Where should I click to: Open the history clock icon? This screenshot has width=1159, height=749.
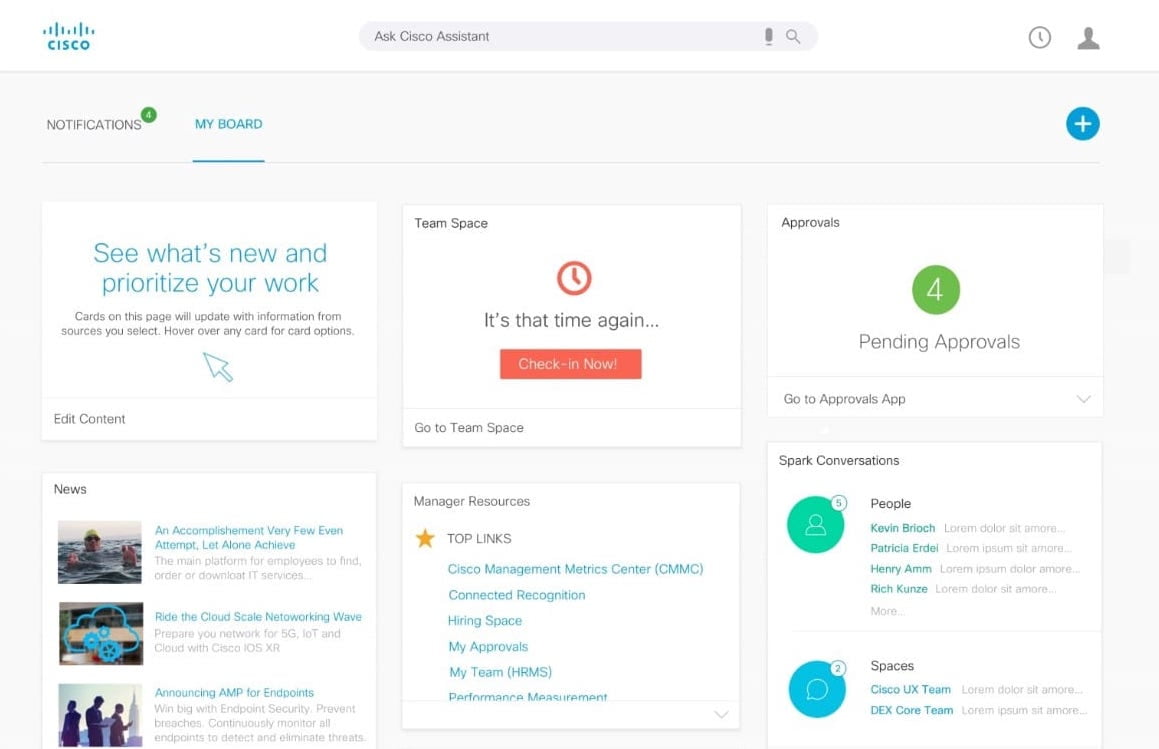[x=1039, y=37]
